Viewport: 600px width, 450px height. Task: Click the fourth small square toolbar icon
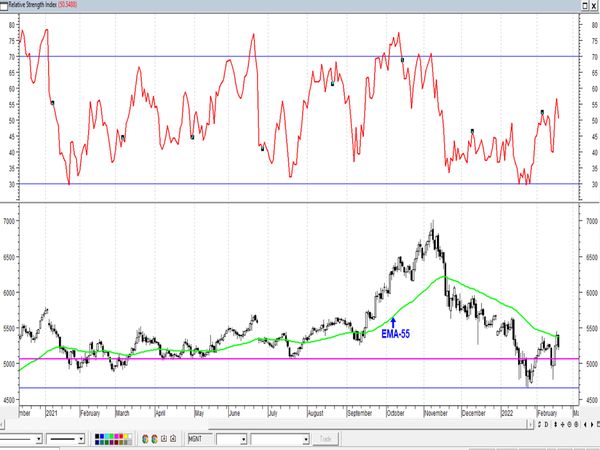[172, 439]
